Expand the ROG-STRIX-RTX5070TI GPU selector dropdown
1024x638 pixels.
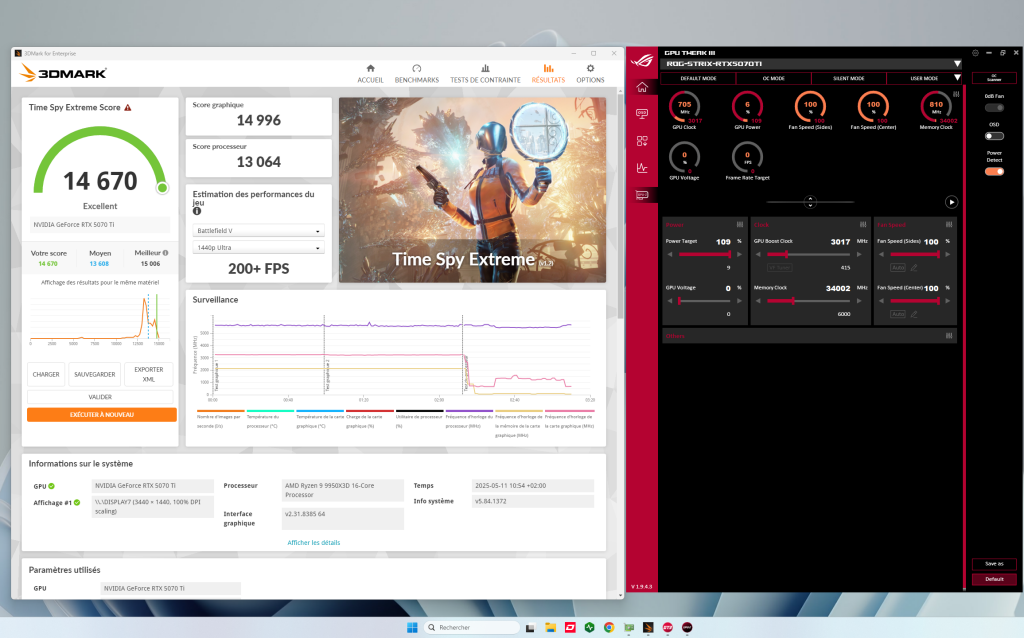[x=957, y=64]
